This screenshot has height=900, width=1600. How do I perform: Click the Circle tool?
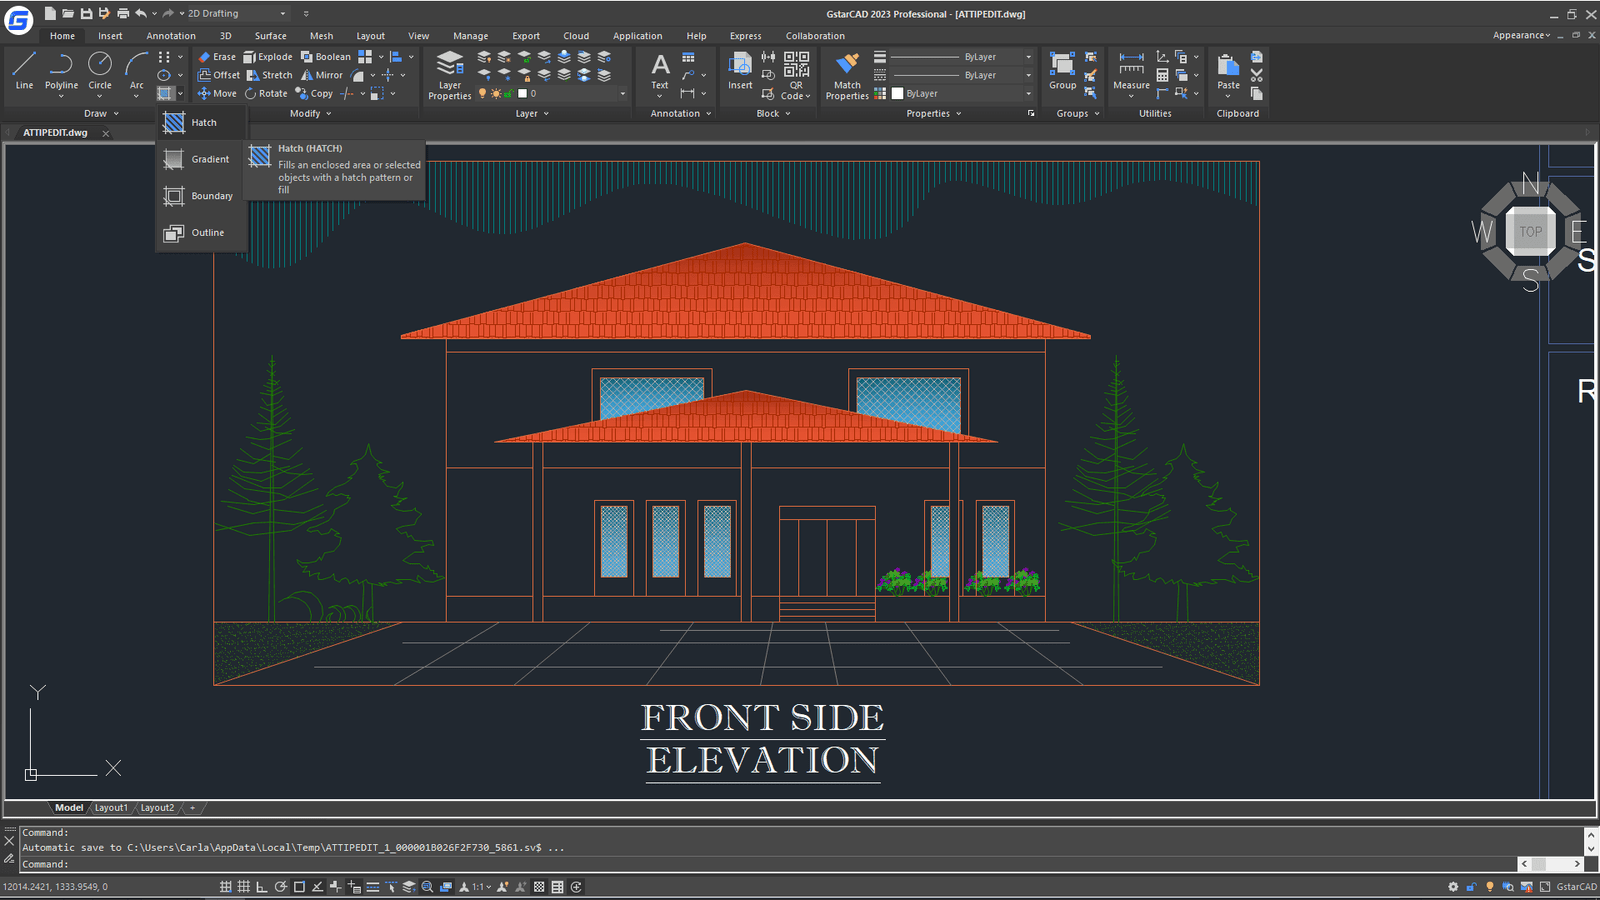coord(100,70)
